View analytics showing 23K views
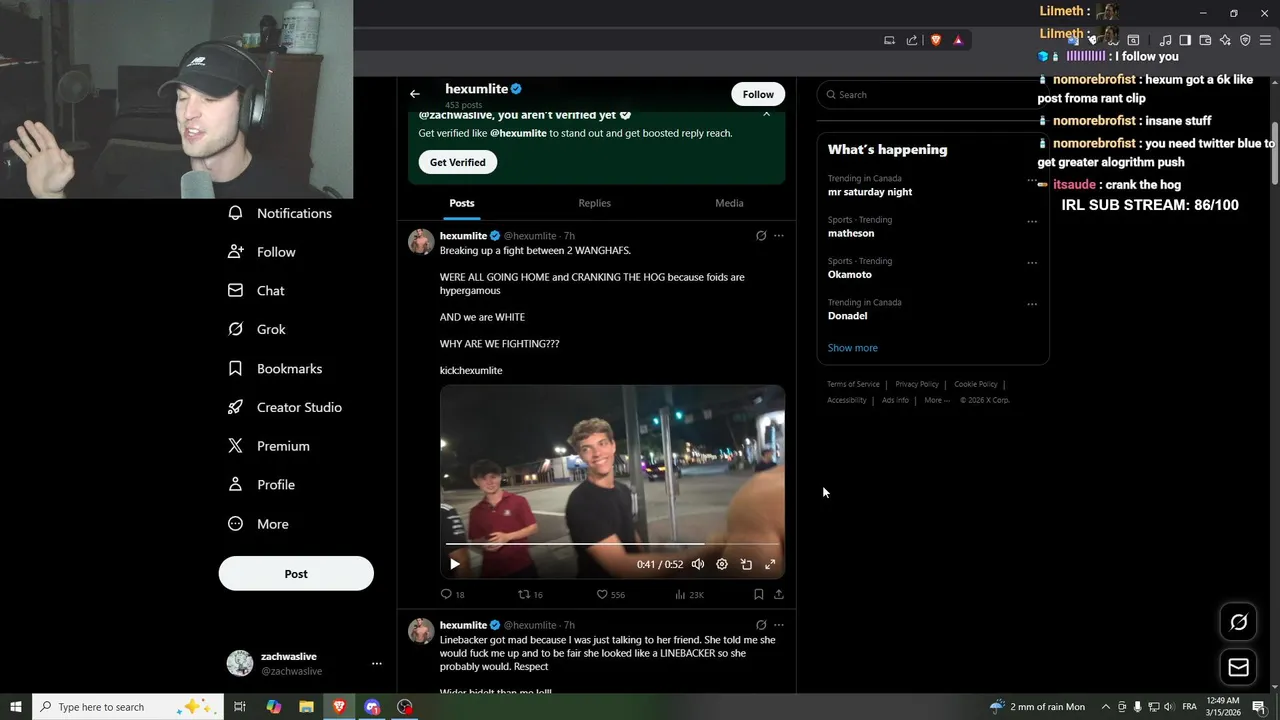The image size is (1280, 720). 690,594
